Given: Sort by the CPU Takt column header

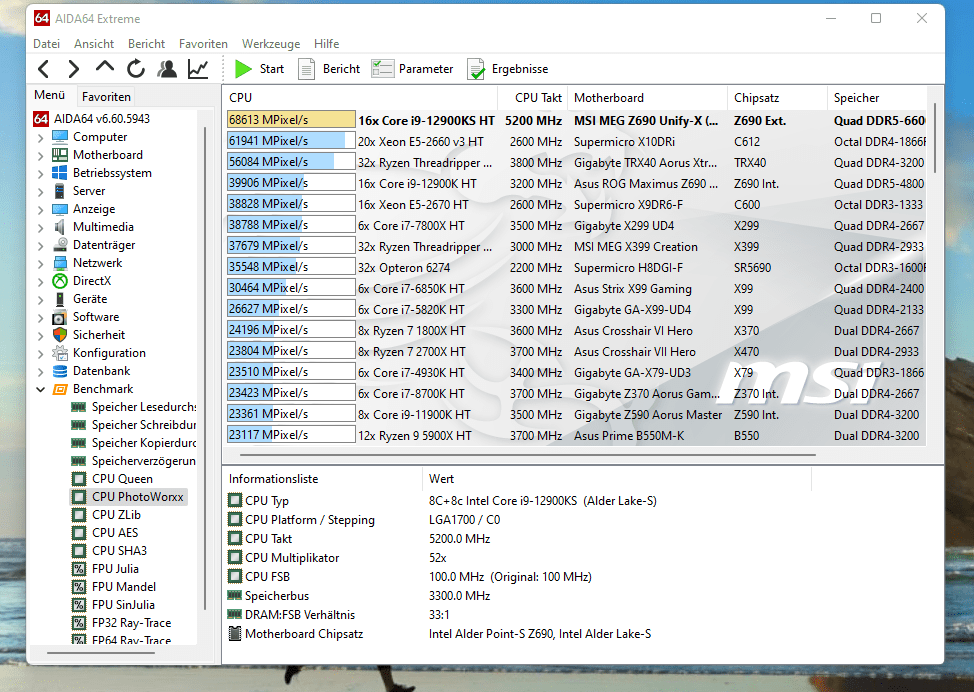Looking at the screenshot, I should (x=532, y=98).
